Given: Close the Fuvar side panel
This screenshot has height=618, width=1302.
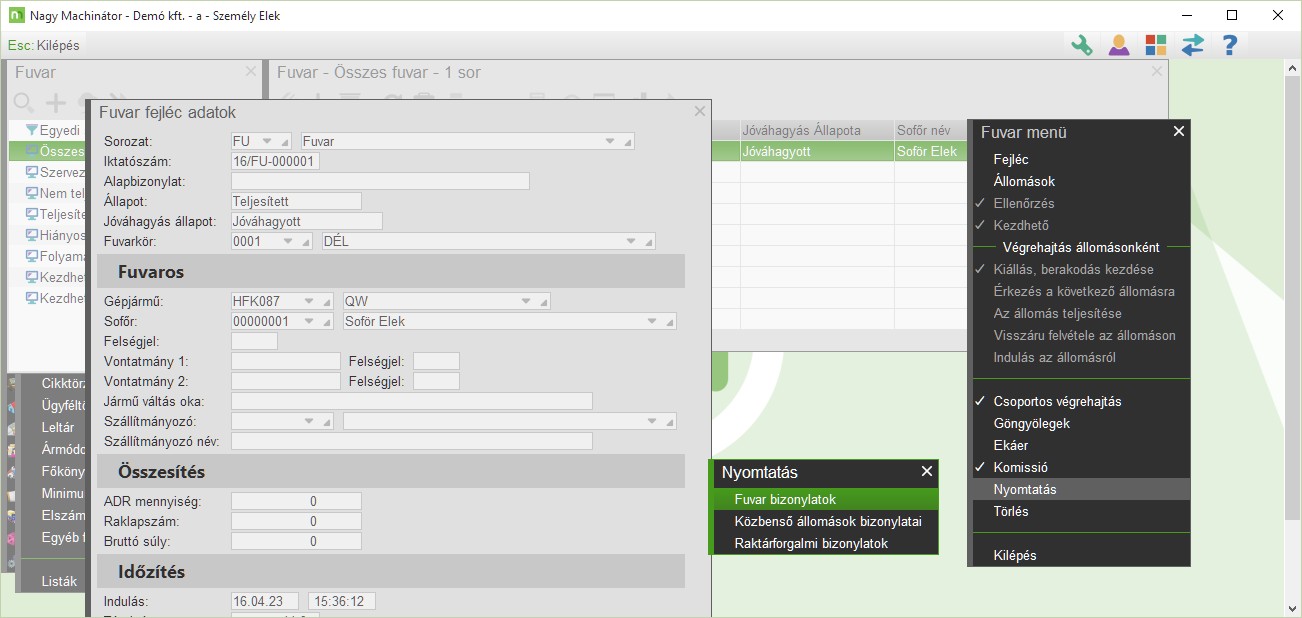Looking at the screenshot, I should (250, 72).
